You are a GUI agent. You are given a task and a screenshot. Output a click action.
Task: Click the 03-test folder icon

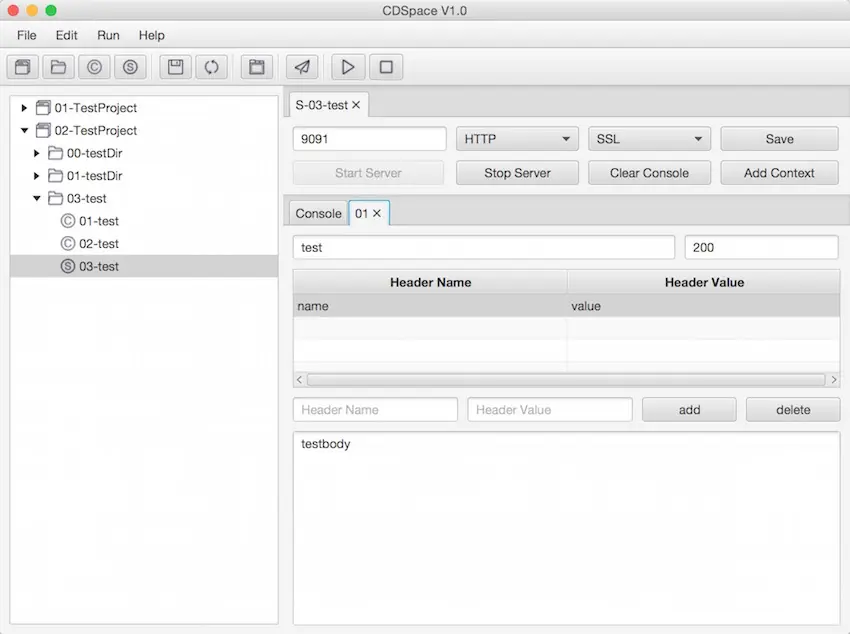(x=55, y=199)
